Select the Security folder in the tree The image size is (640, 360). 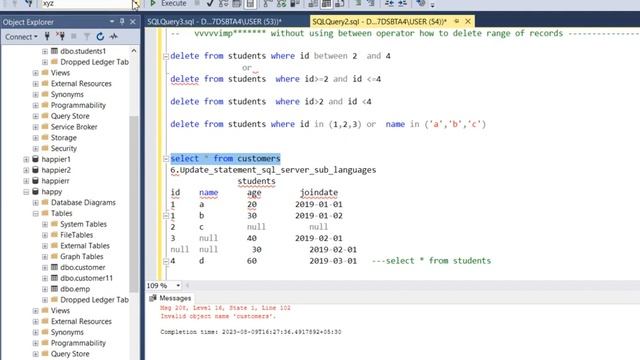[64, 149]
